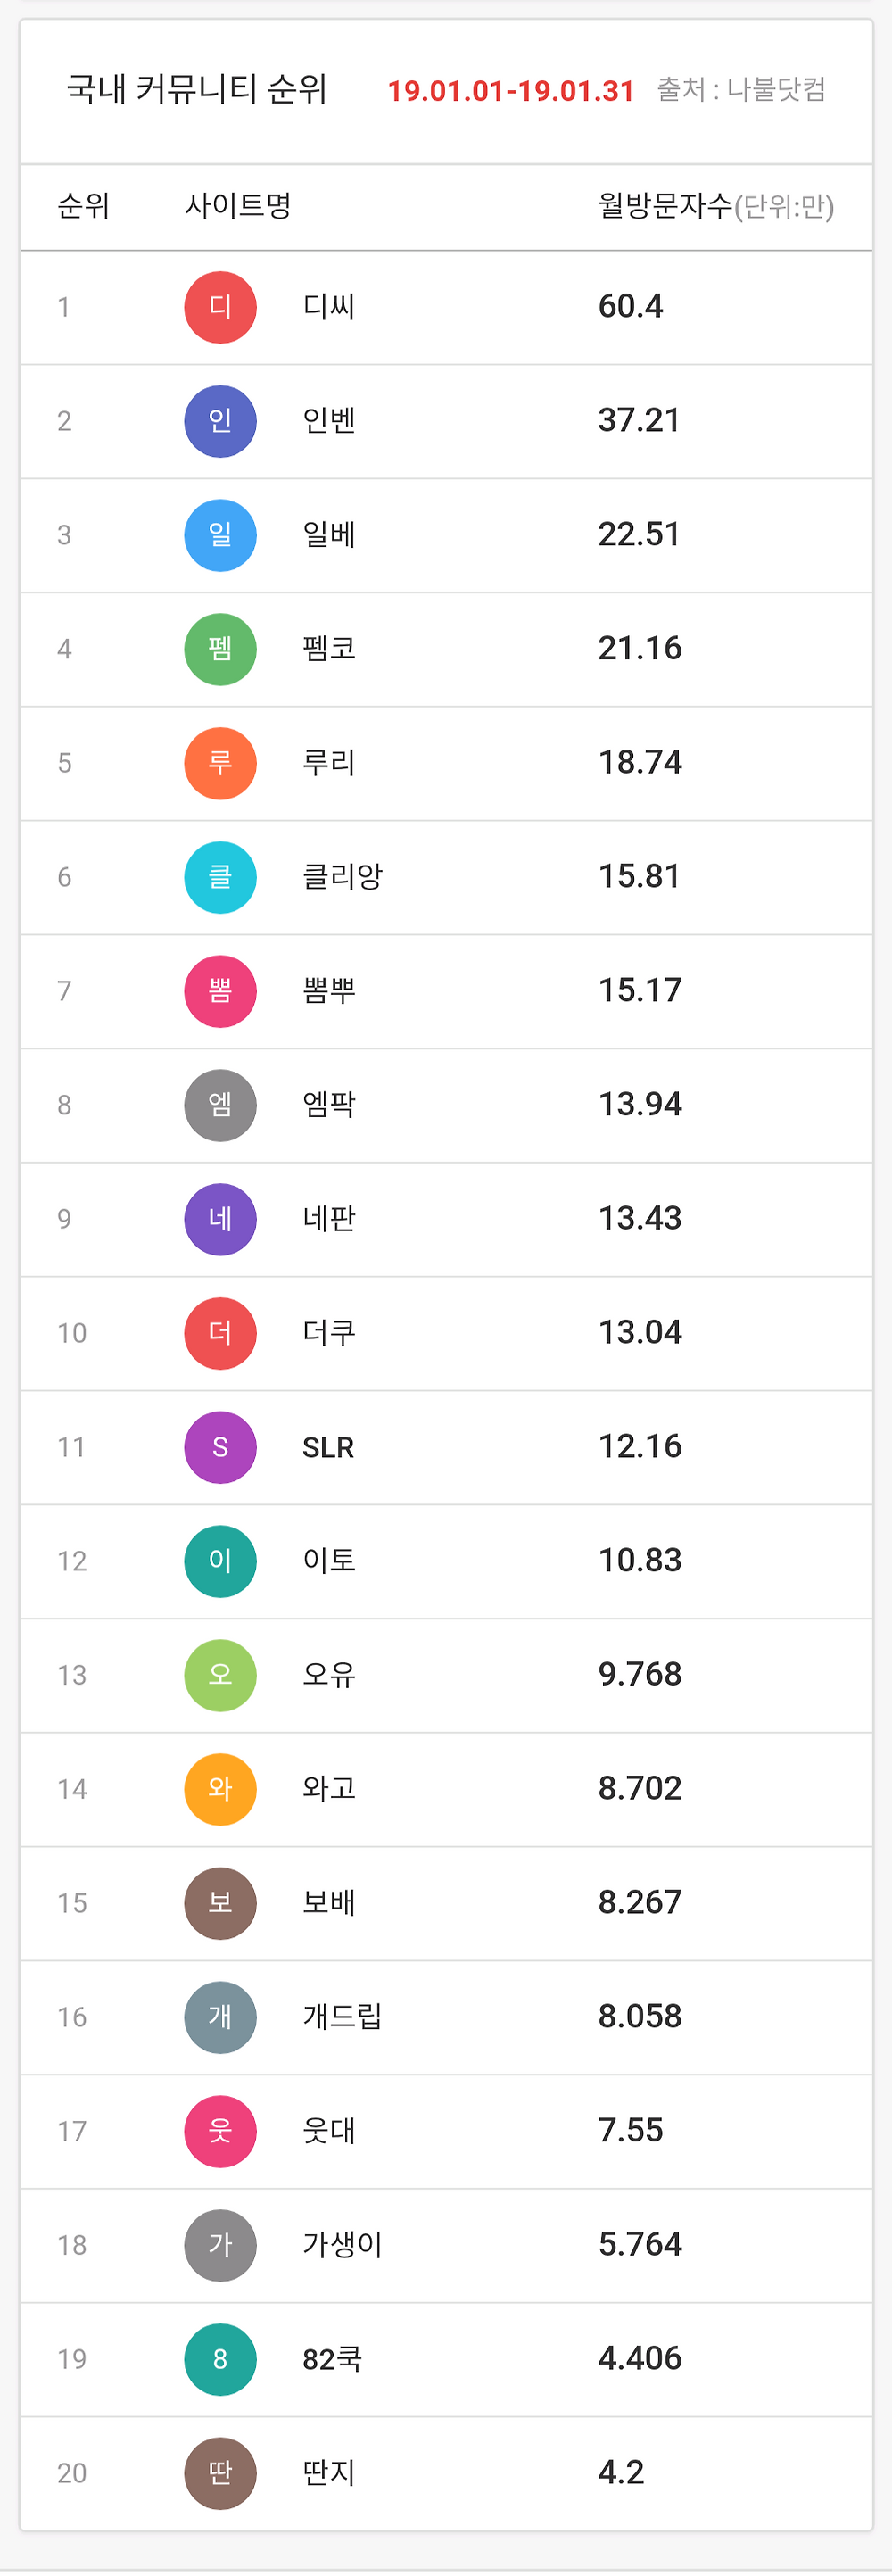
Task: Click the 사이트명 column header
Action: [238, 206]
